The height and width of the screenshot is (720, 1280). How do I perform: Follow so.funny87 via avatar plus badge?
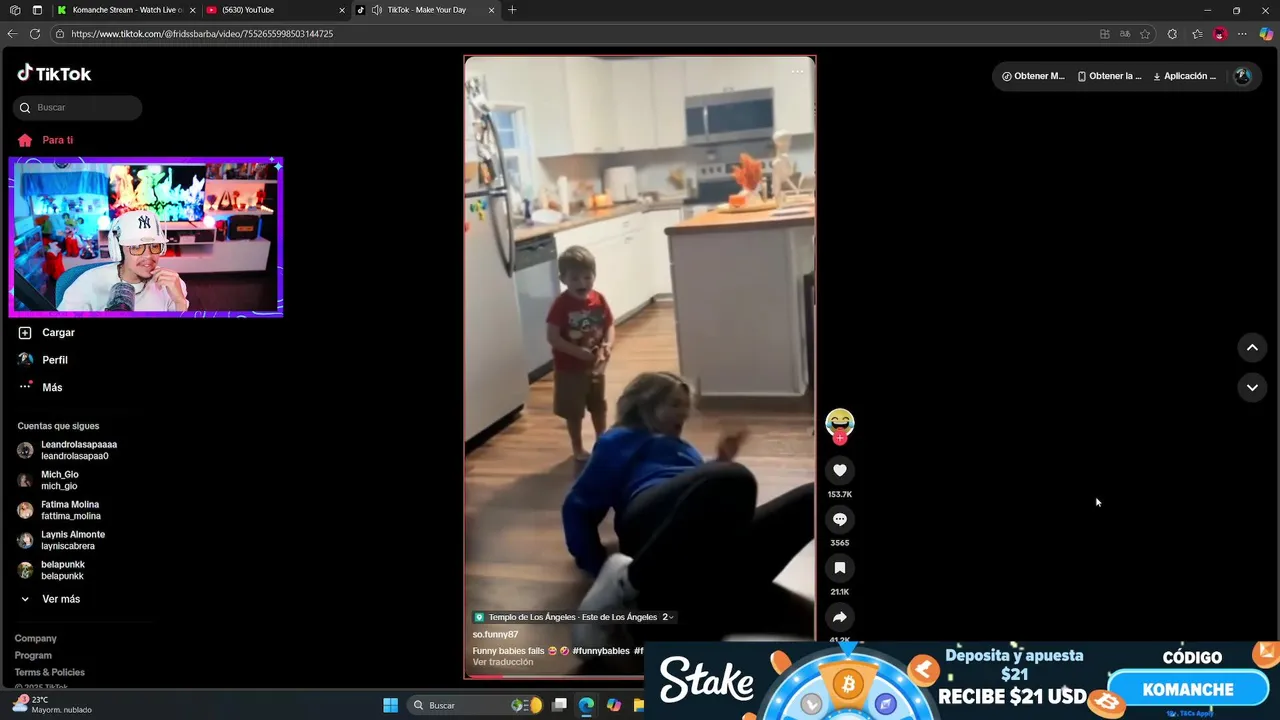pyautogui.click(x=840, y=438)
